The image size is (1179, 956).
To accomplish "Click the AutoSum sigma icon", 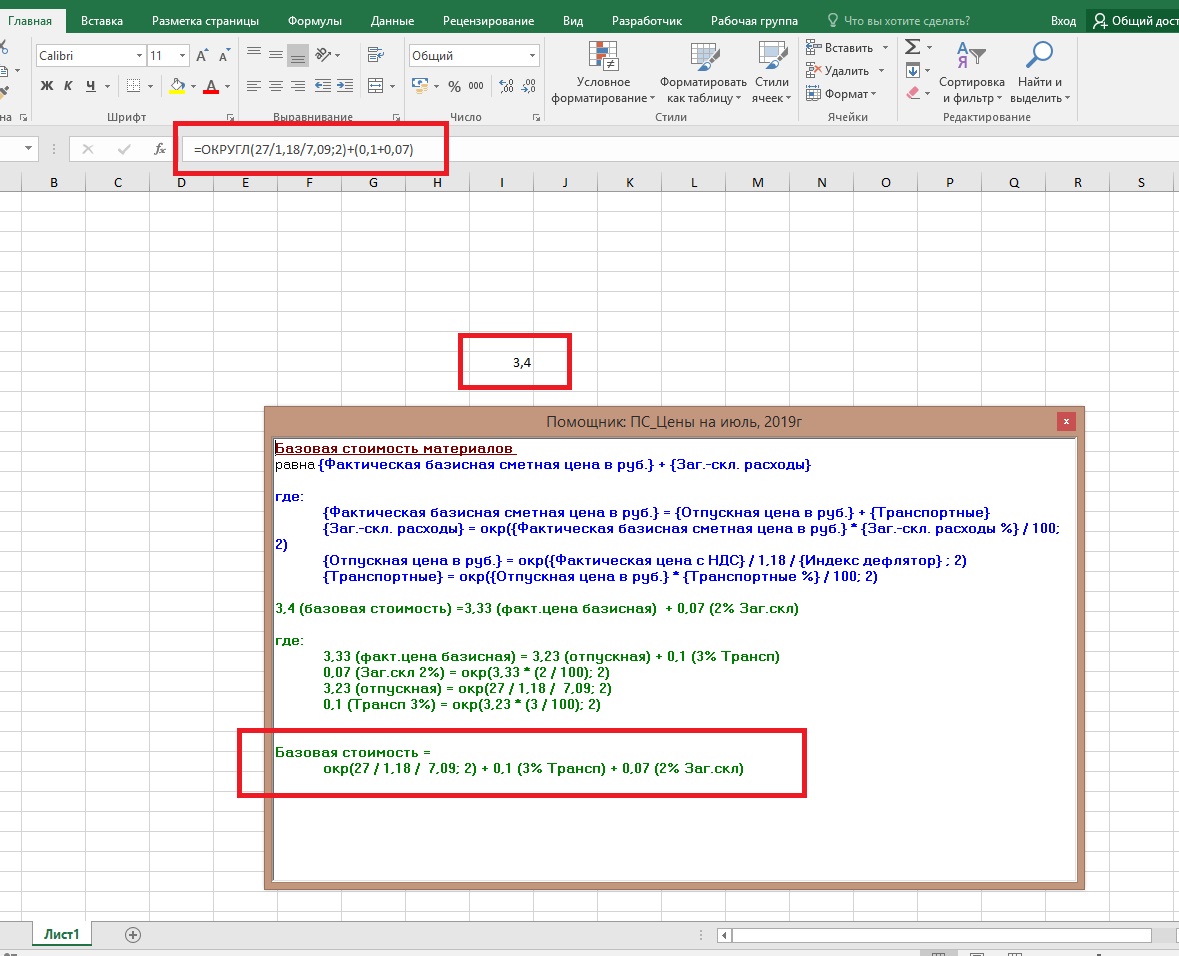I will 913,47.
